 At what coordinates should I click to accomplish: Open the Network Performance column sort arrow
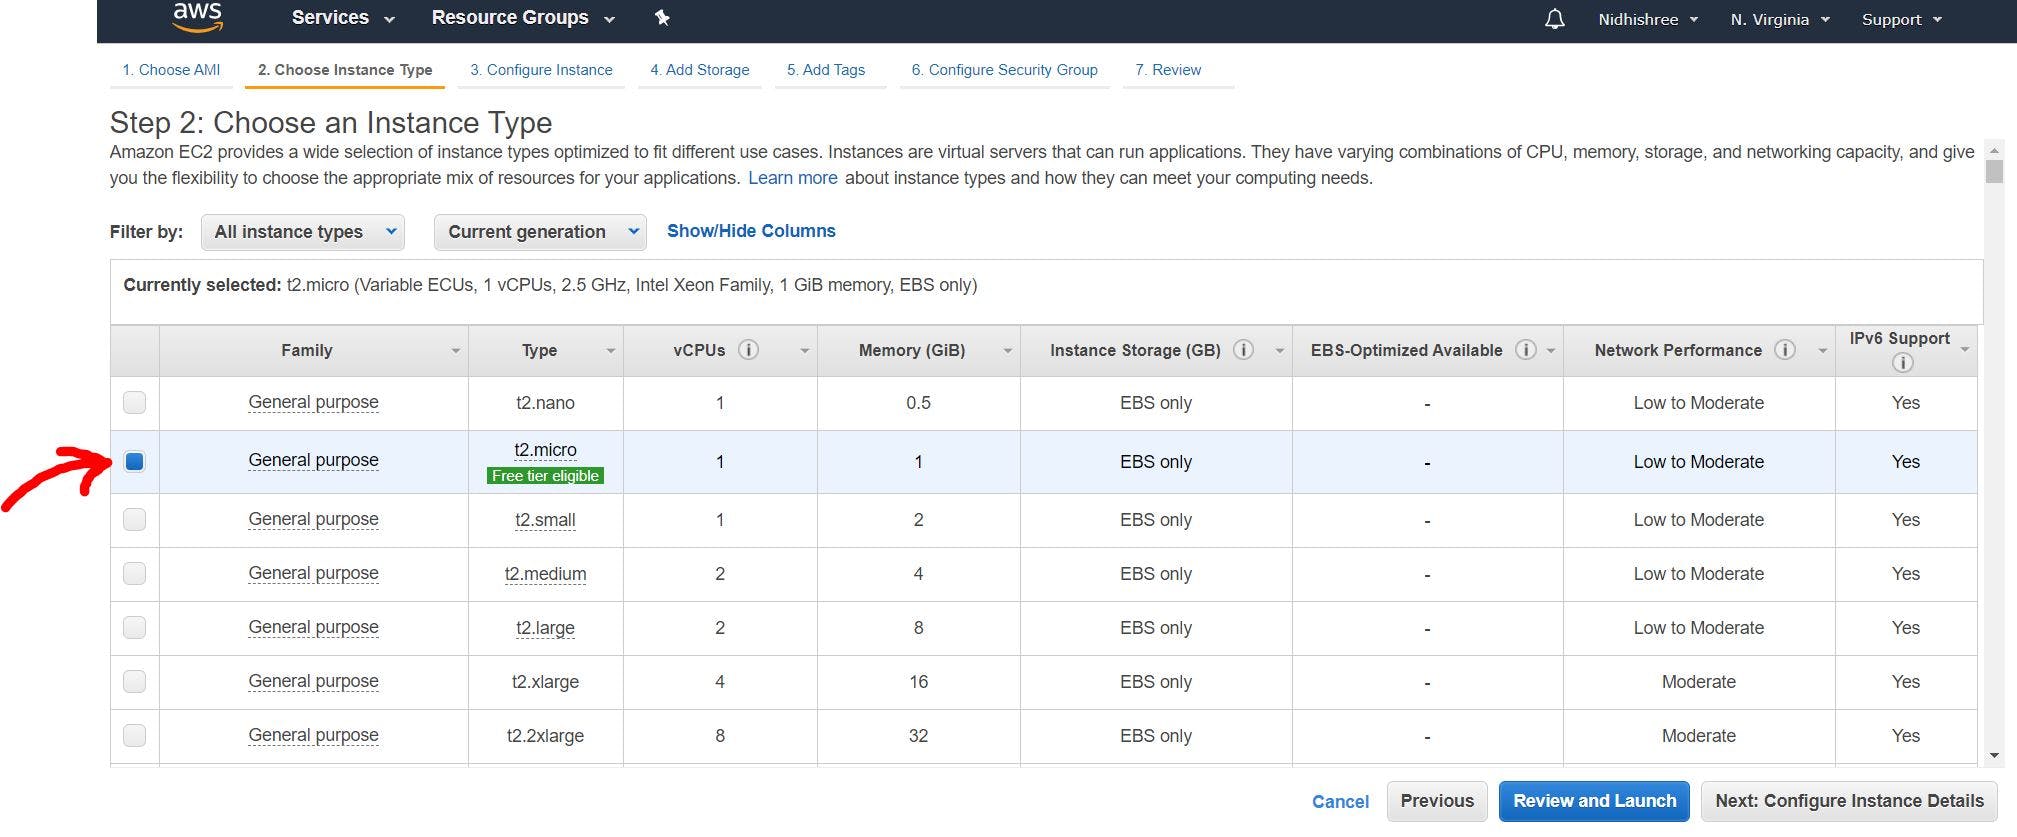(x=1822, y=351)
